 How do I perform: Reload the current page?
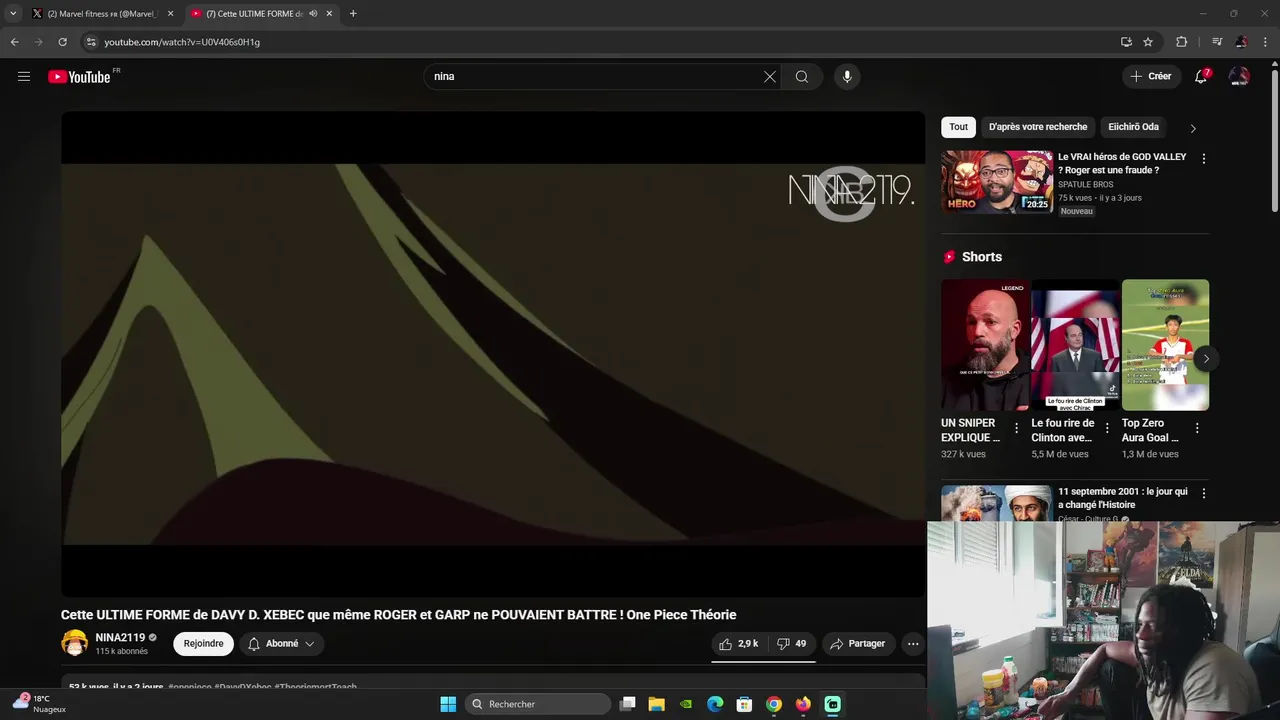coord(62,42)
